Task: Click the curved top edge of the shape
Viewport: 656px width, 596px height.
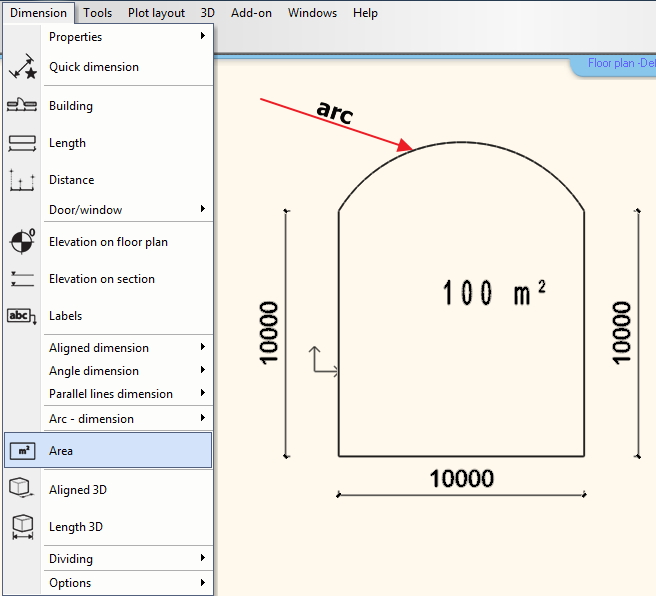Action: [x=461, y=143]
